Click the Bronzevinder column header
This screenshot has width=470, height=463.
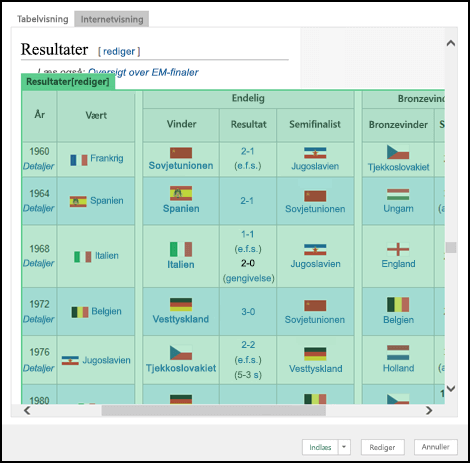tap(398, 125)
